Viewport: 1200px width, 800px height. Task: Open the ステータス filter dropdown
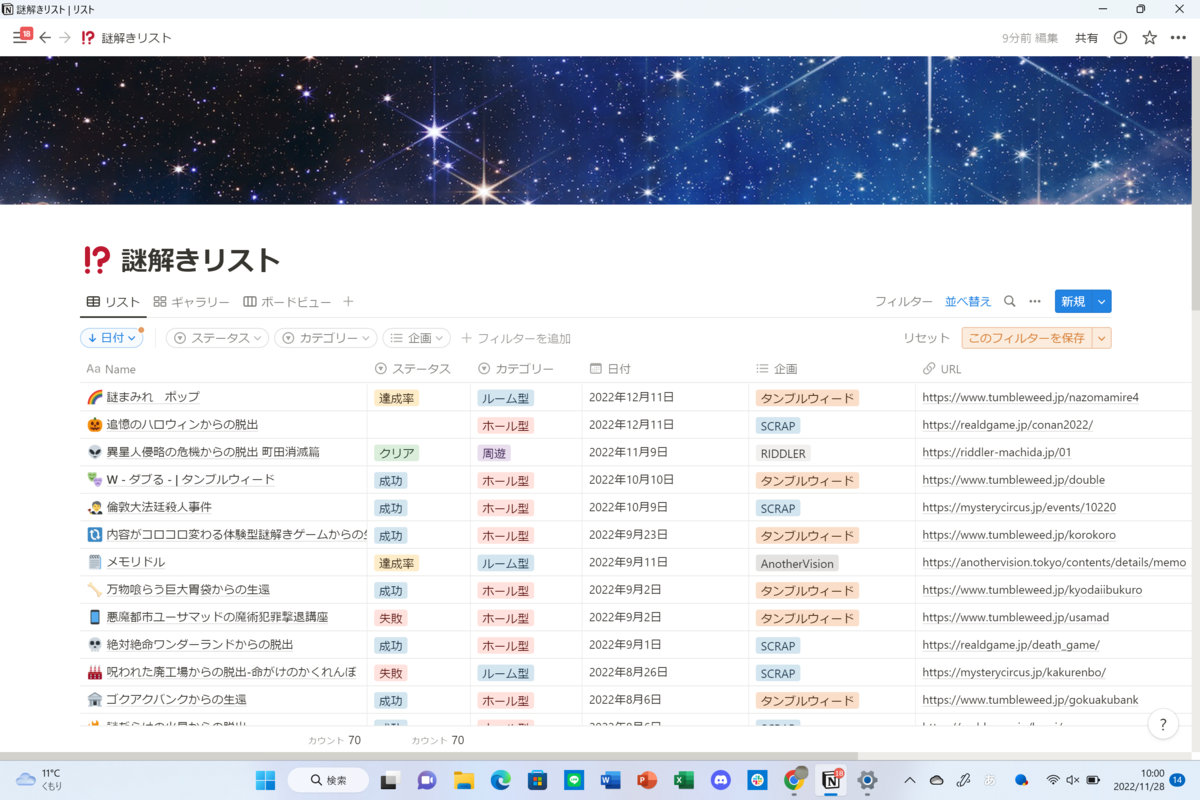tap(216, 337)
